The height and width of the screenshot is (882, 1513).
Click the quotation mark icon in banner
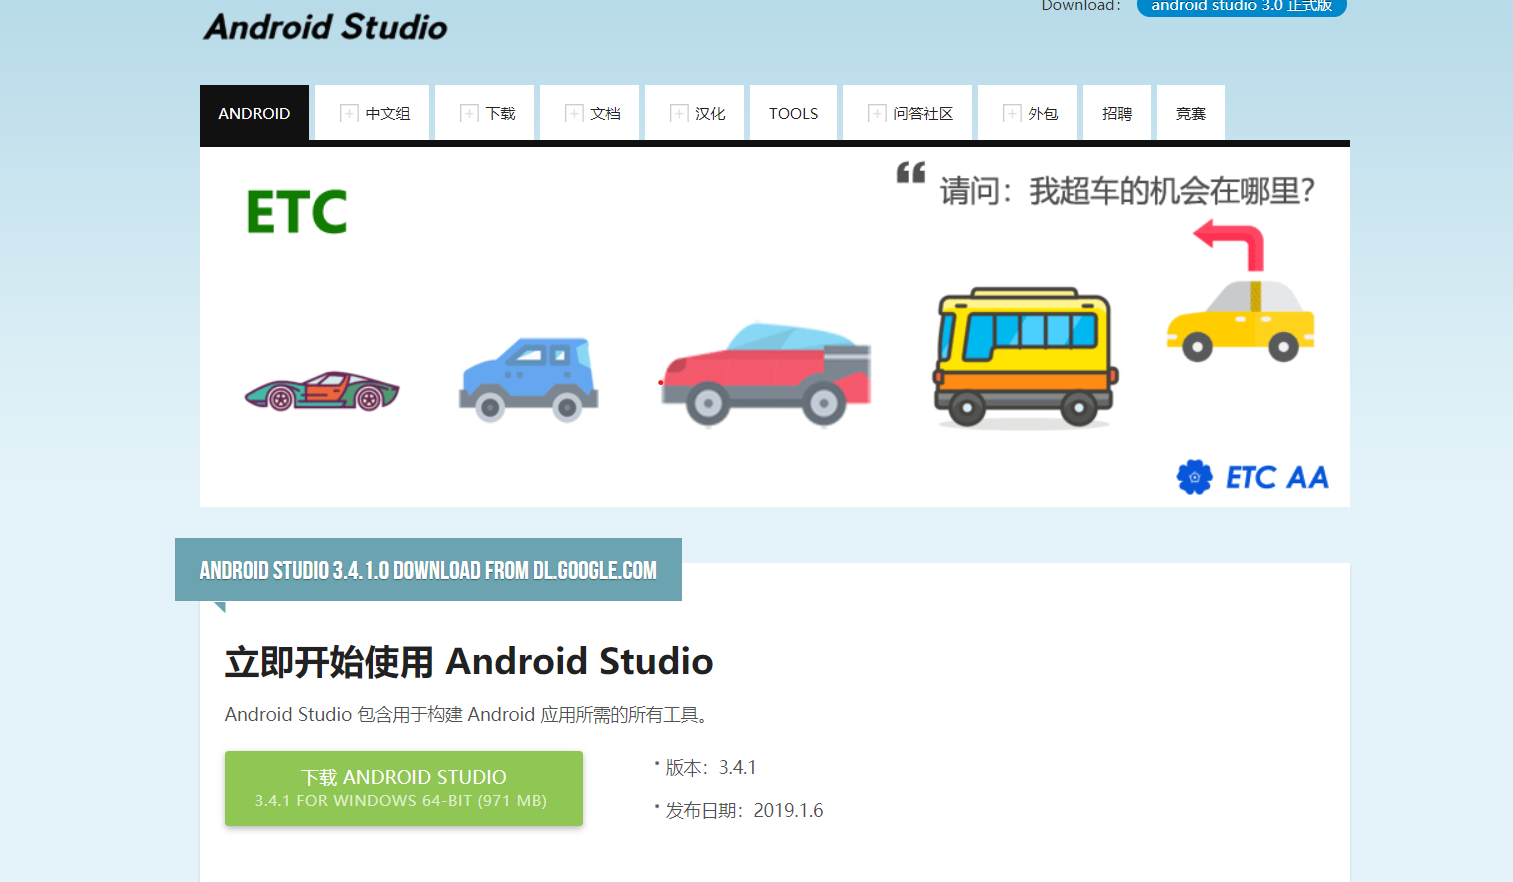point(911,172)
